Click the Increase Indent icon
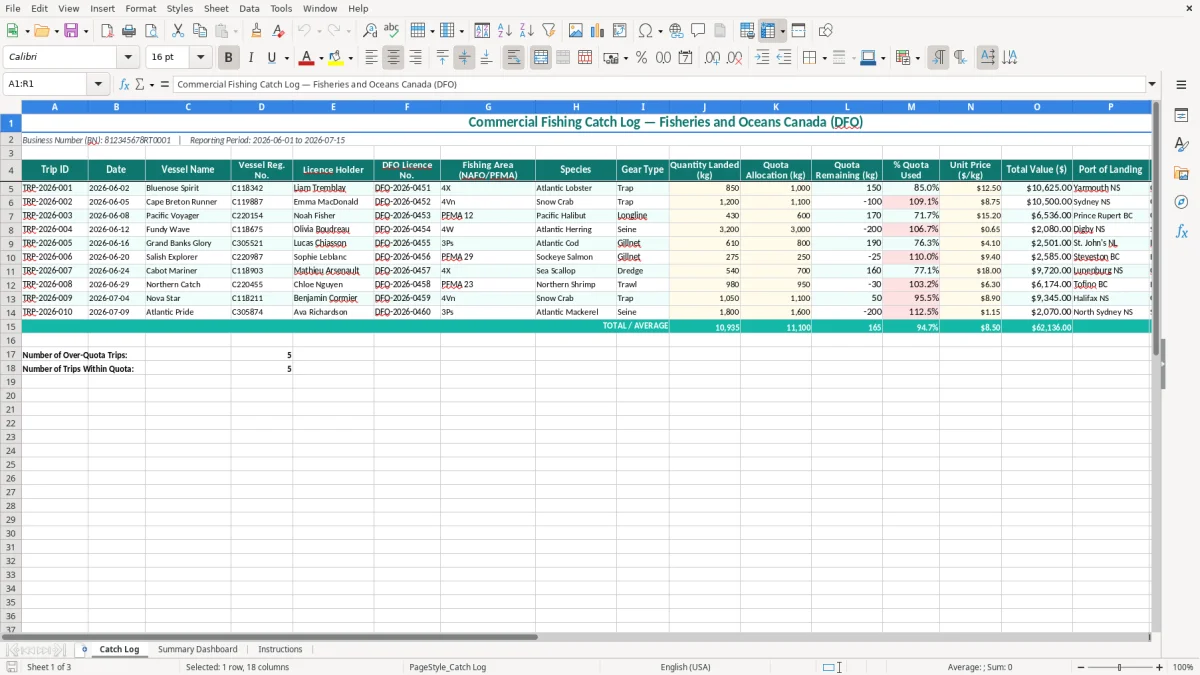The height and width of the screenshot is (675, 1200). pyautogui.click(x=762, y=58)
